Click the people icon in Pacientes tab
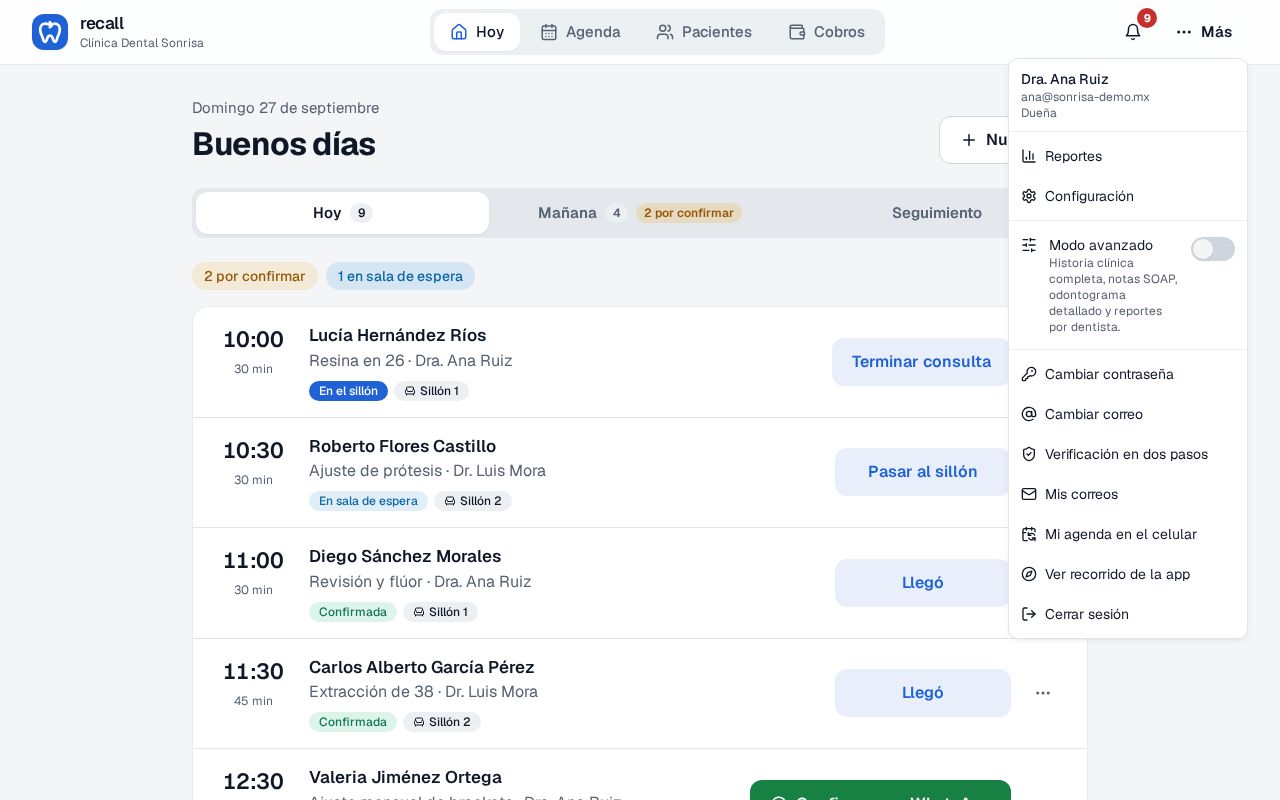Screen dimensions: 1280x800 tap(665, 32)
